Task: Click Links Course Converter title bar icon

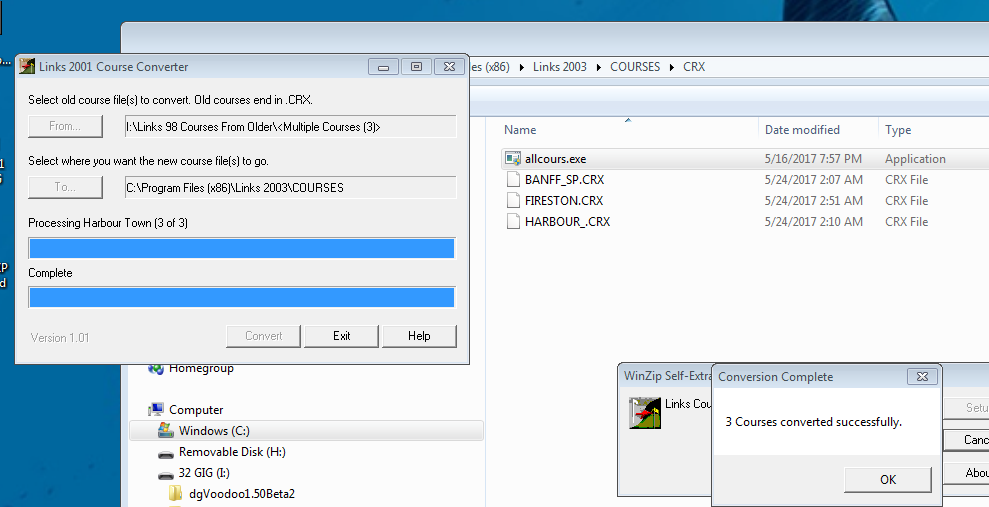Action: coord(27,66)
